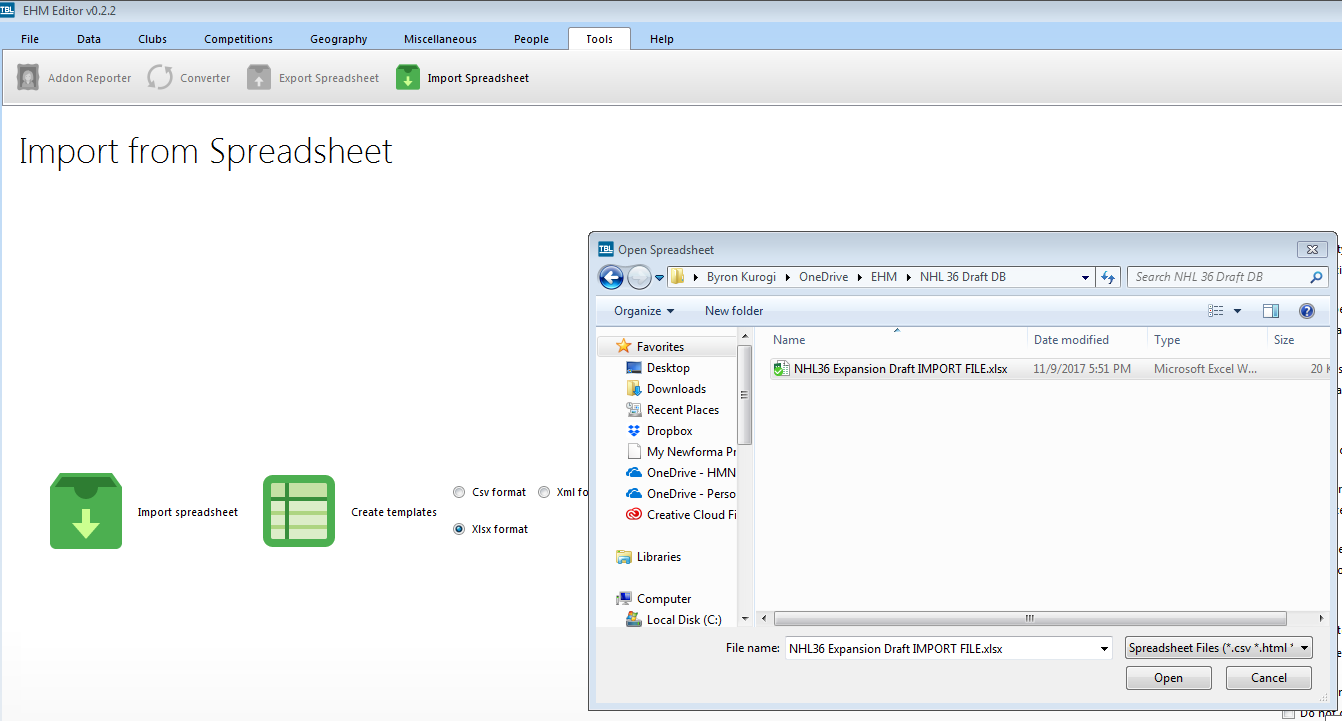The image size is (1342, 721).
Task: Click the large green Import spreadsheet icon
Action: click(x=86, y=511)
